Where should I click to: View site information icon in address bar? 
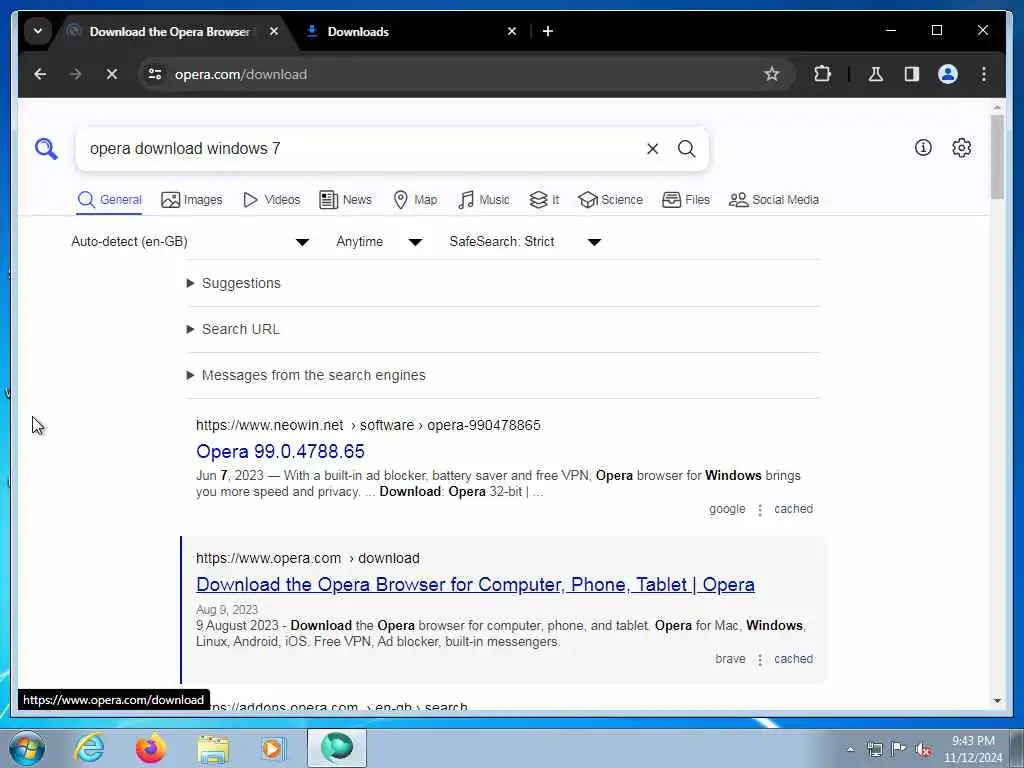[x=155, y=74]
